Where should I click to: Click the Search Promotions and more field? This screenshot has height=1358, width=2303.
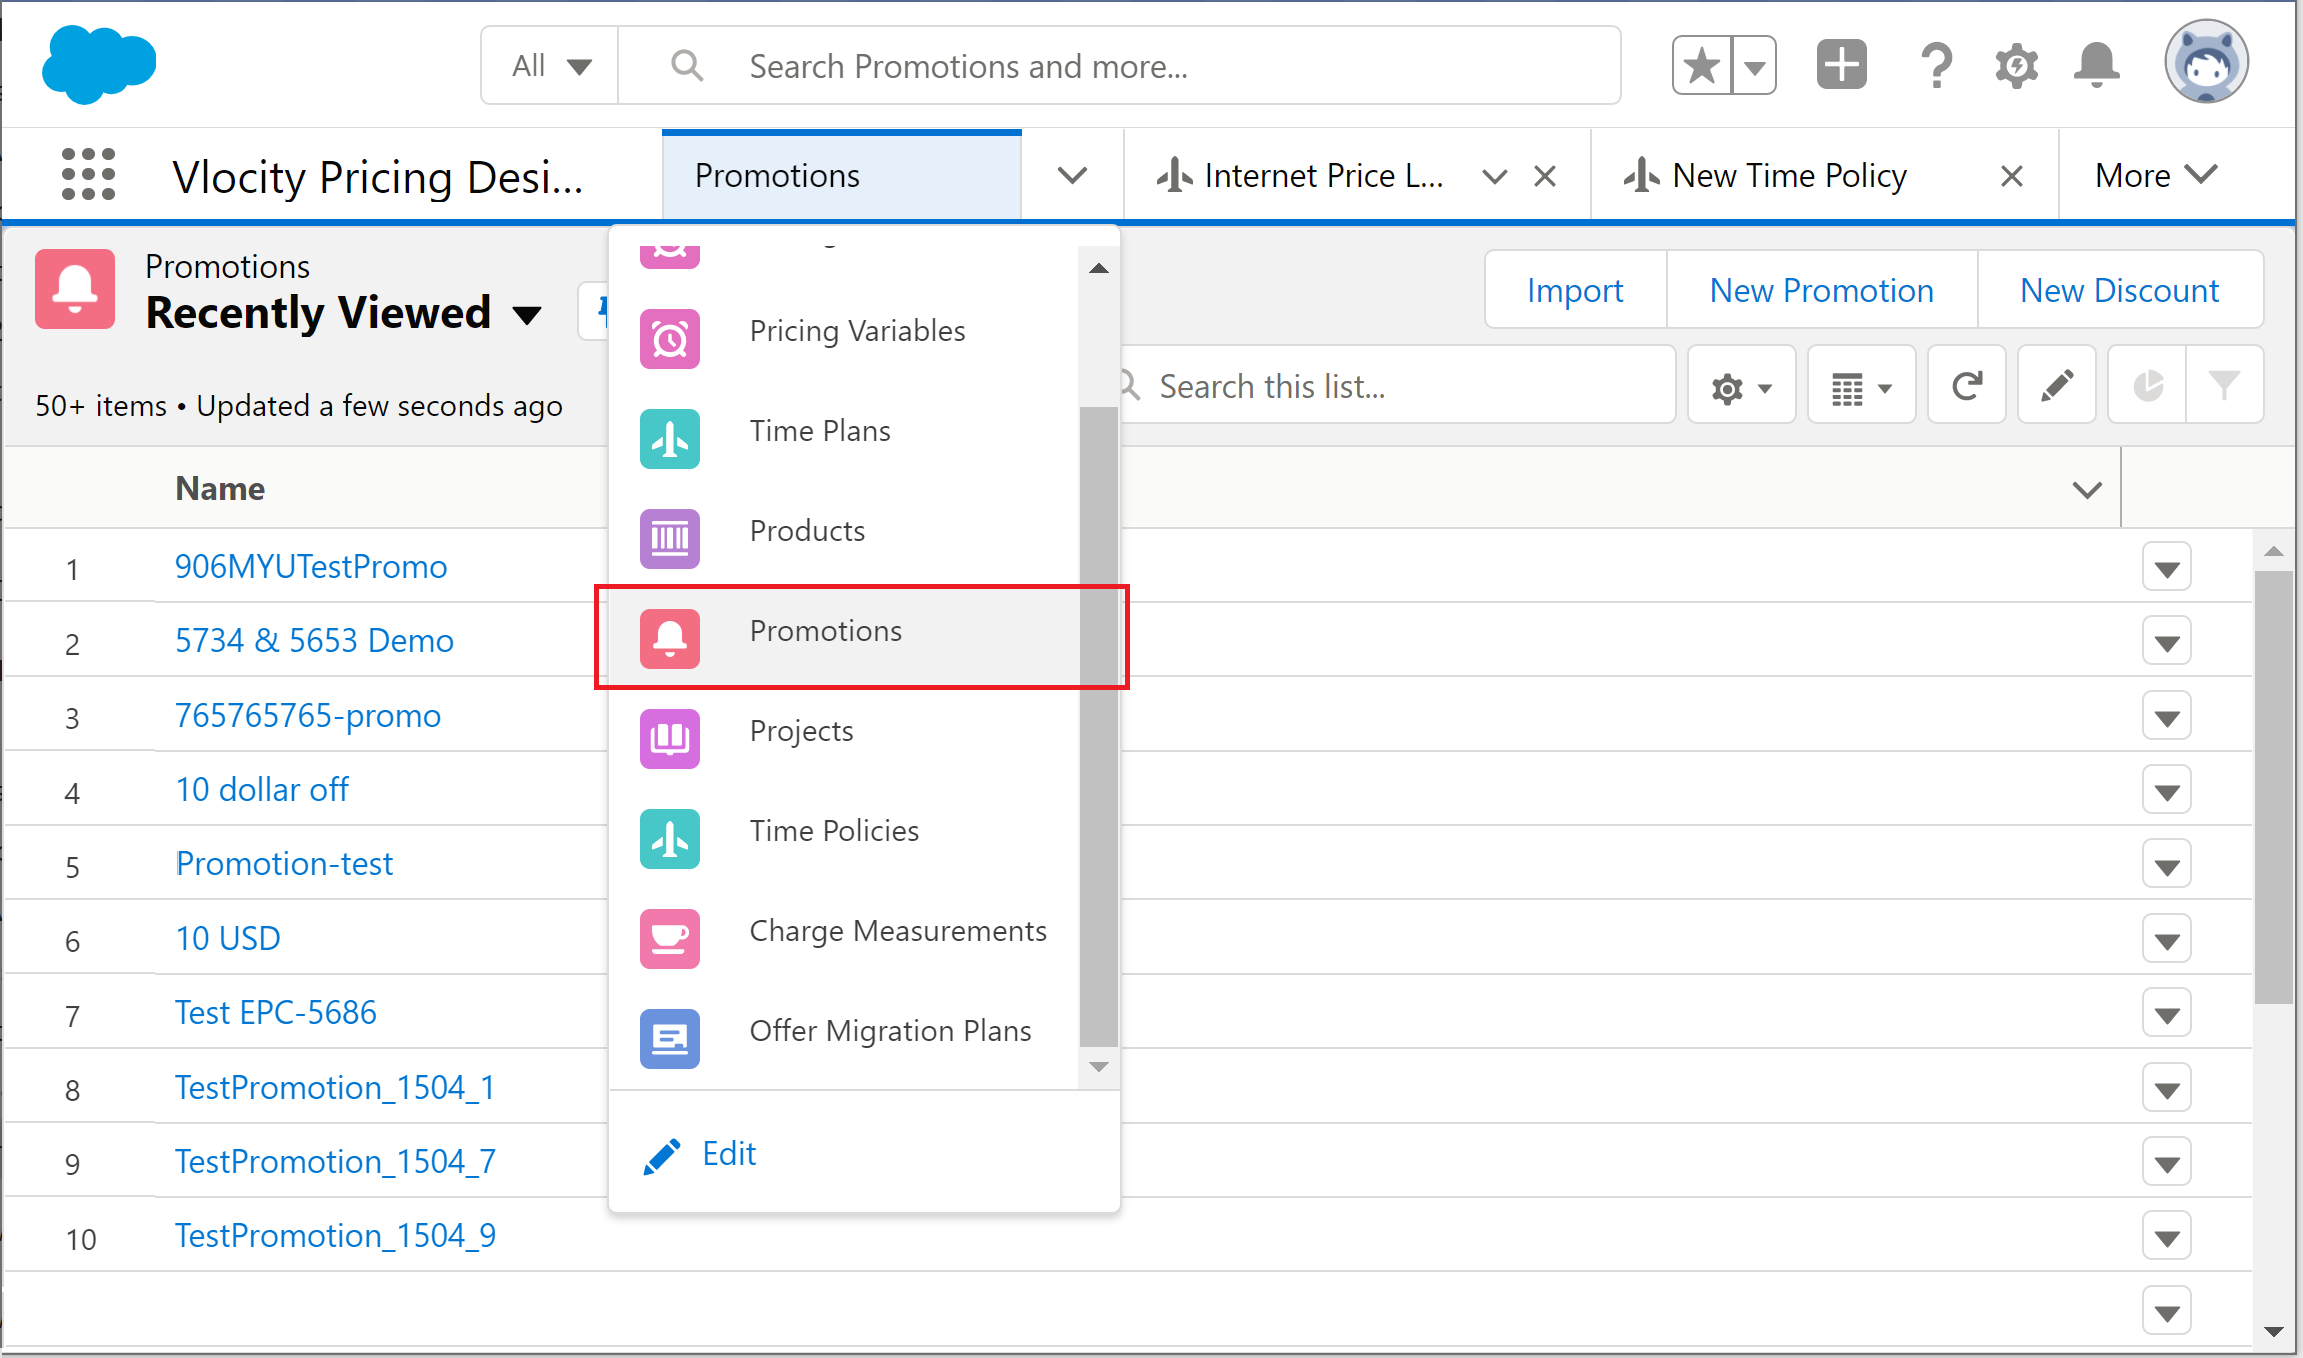(1120, 66)
